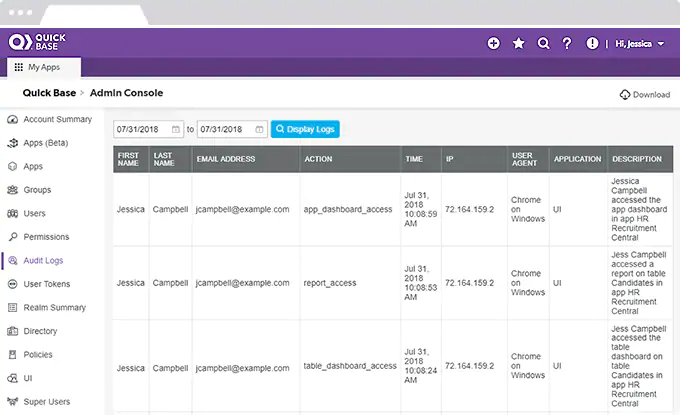Click the start date input field
This screenshot has width=680, height=415.
[148, 129]
